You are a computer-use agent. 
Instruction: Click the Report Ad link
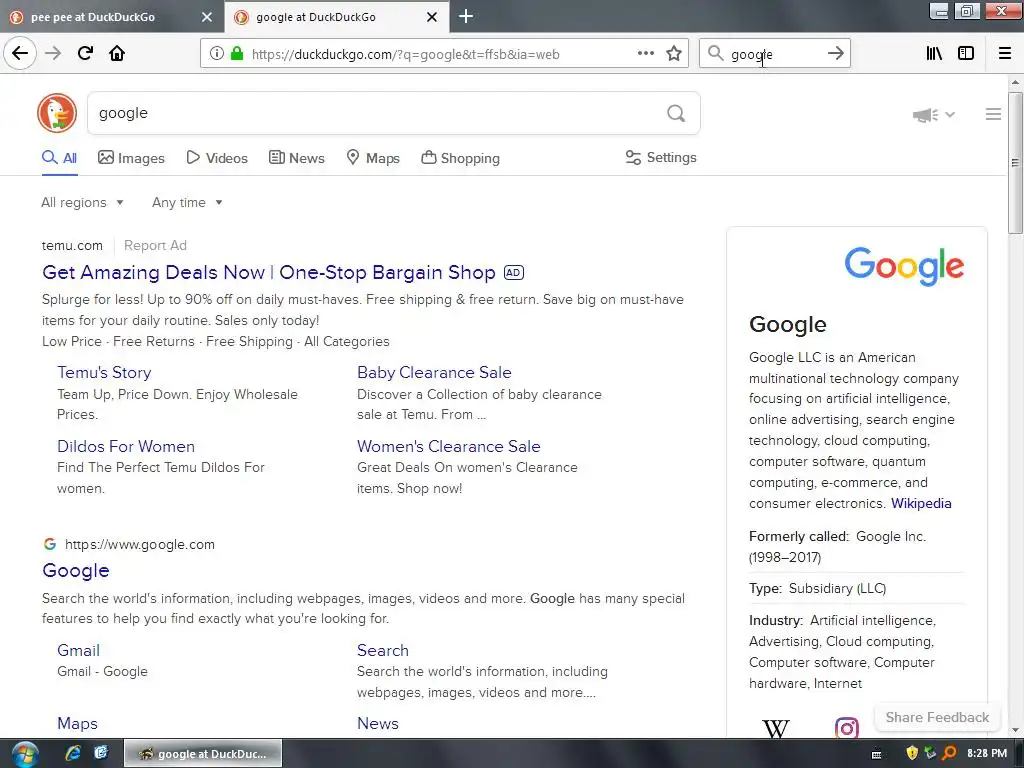[155, 246]
